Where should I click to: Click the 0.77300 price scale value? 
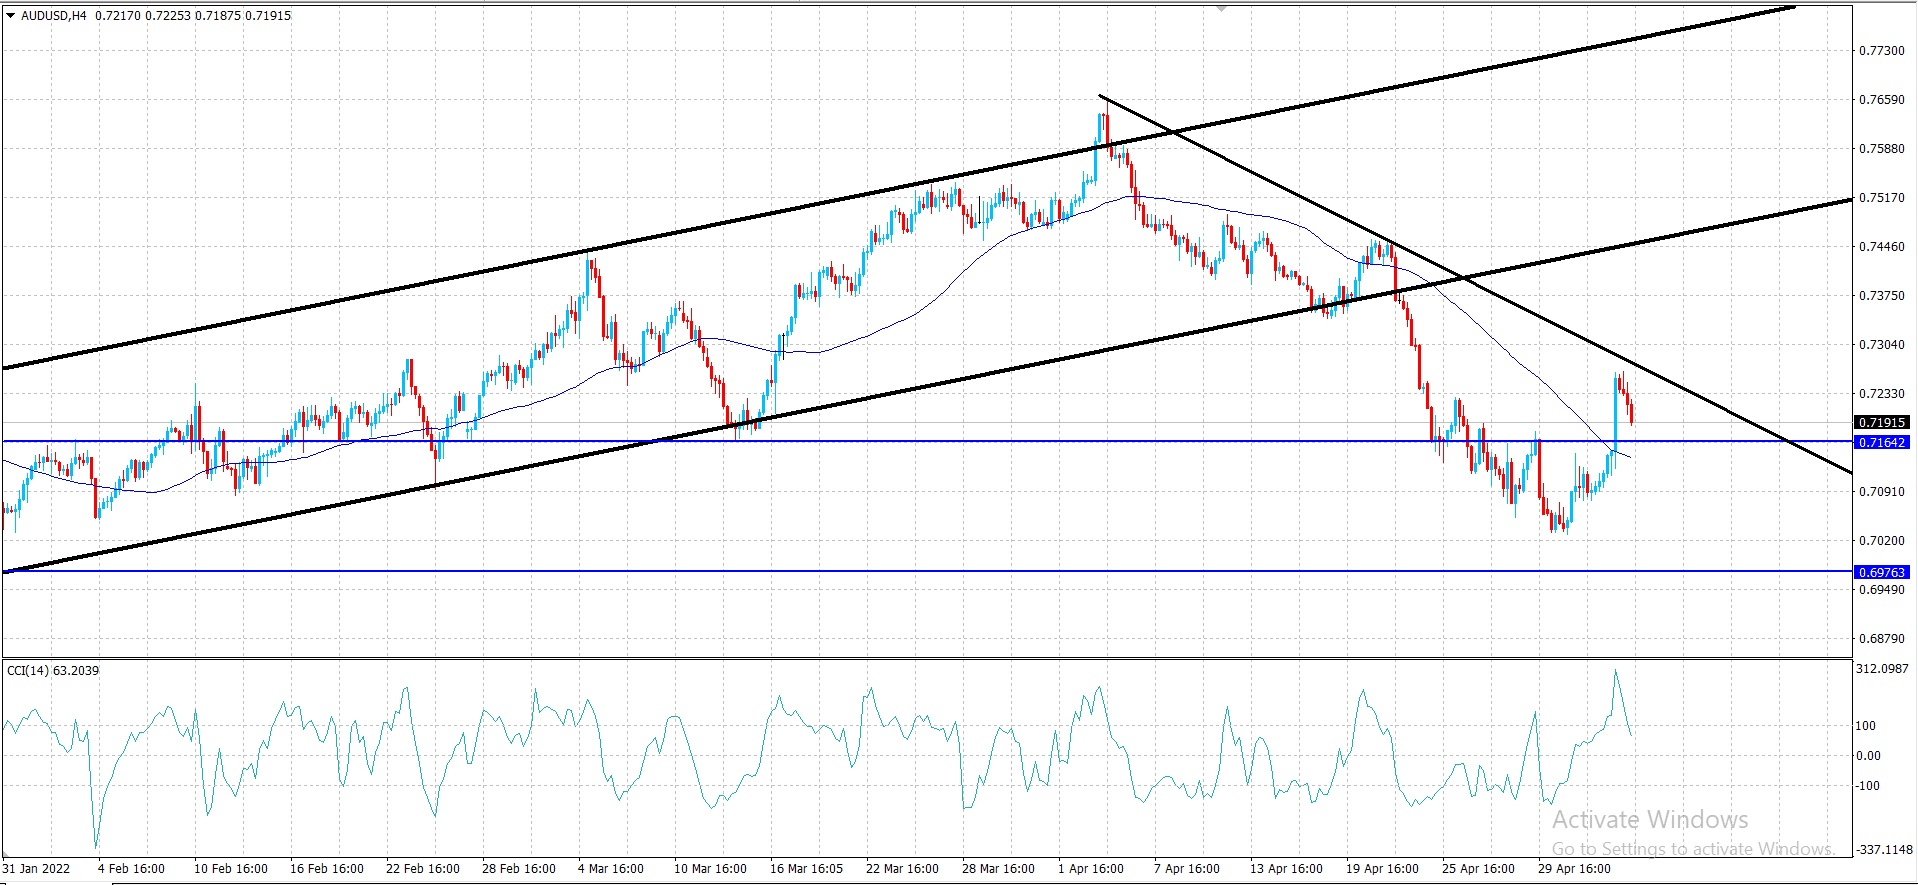[x=1881, y=50]
